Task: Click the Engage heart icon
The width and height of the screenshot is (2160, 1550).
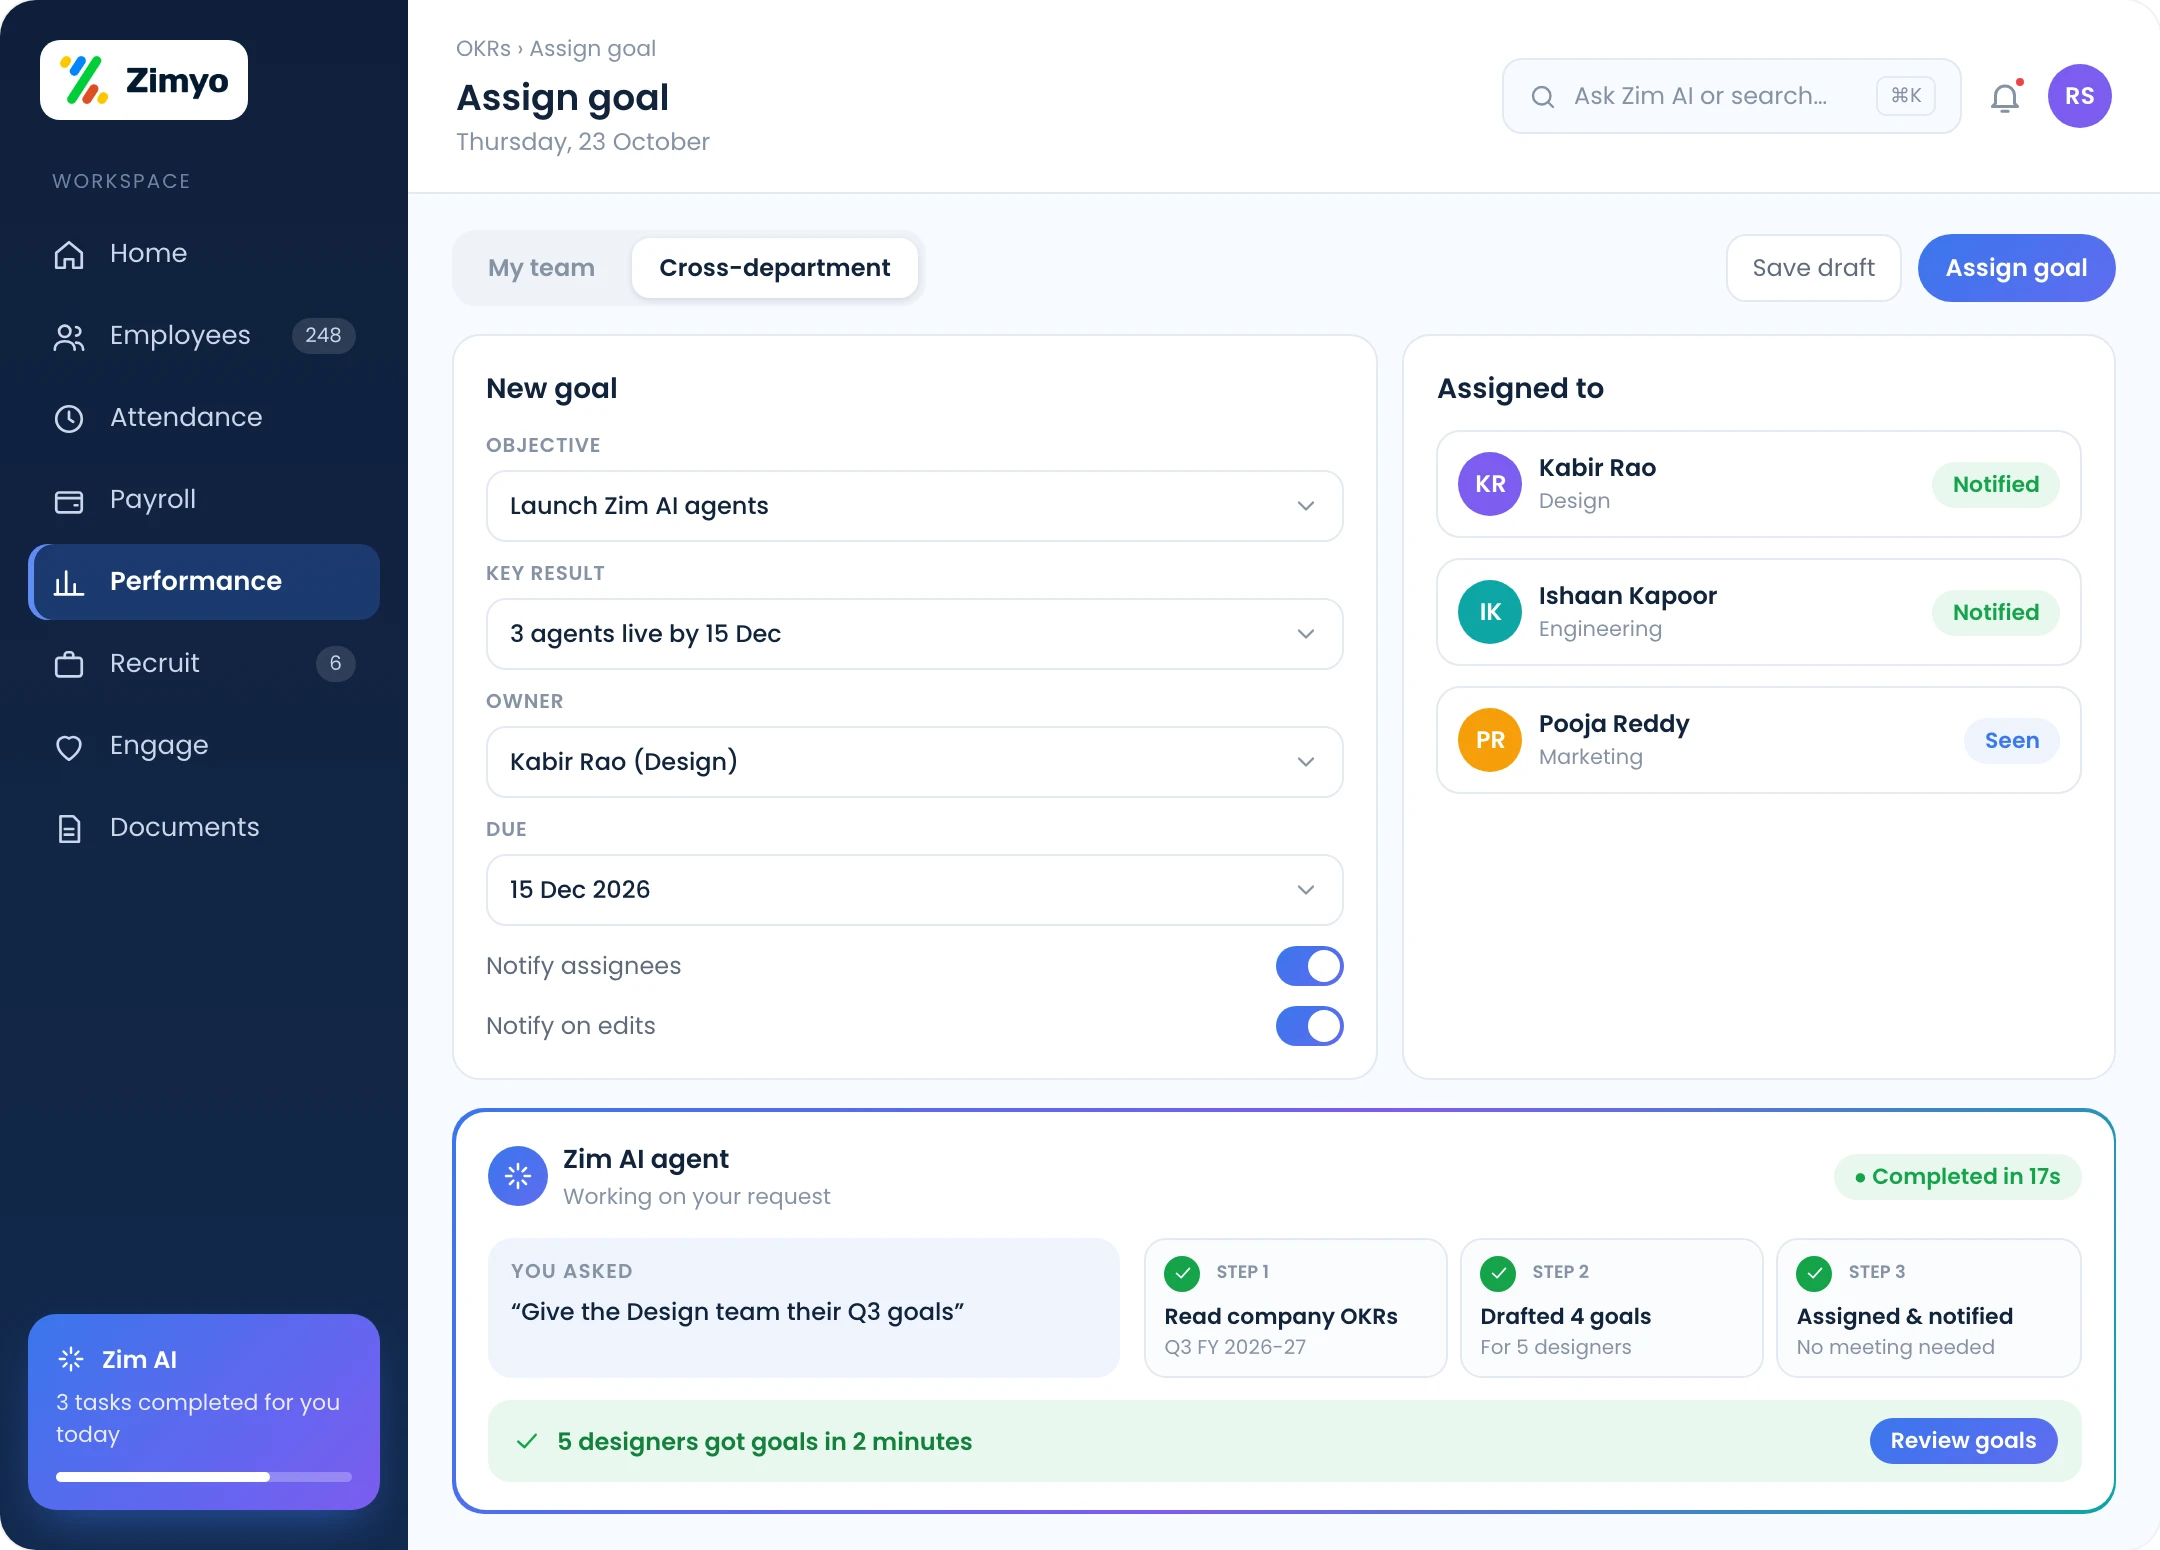Action: tap(69, 746)
